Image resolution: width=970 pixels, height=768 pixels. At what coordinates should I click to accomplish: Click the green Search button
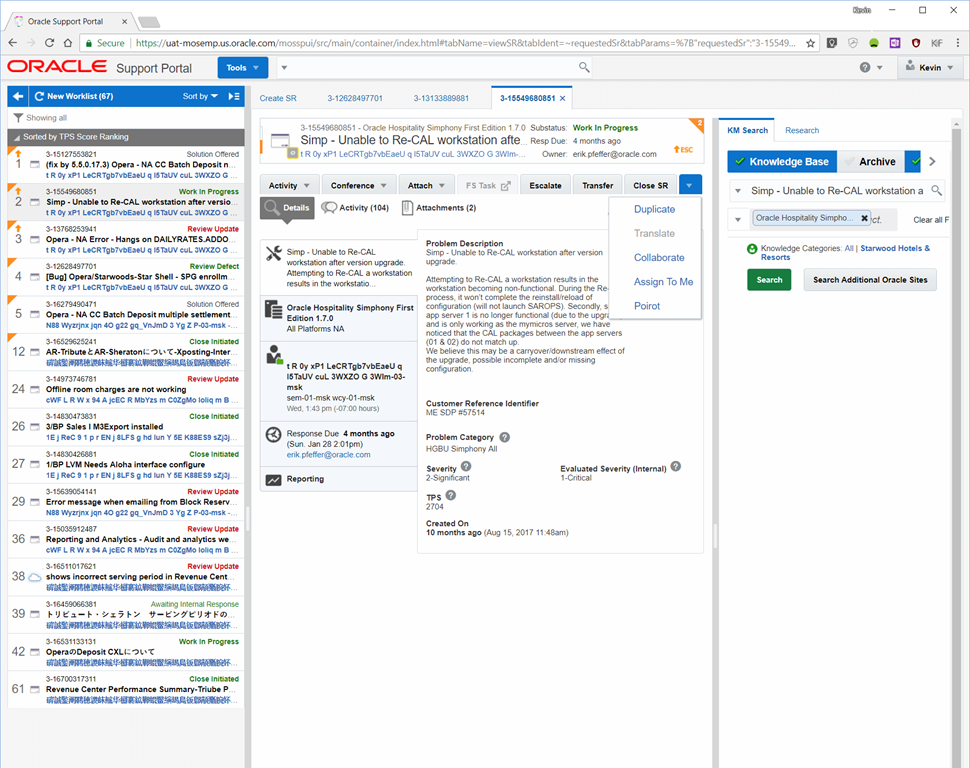coord(769,280)
